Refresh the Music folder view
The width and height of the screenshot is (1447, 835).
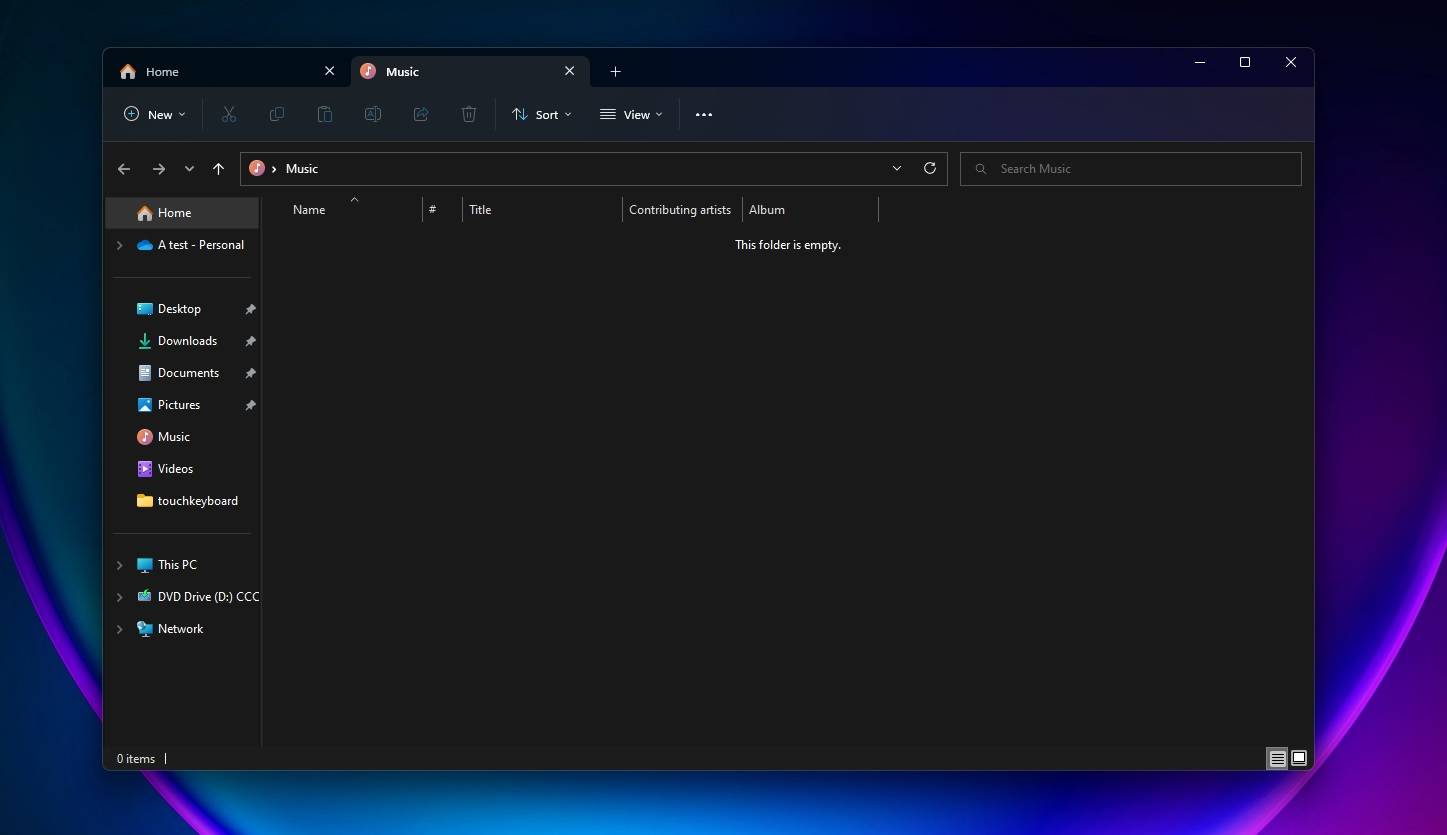tap(929, 168)
